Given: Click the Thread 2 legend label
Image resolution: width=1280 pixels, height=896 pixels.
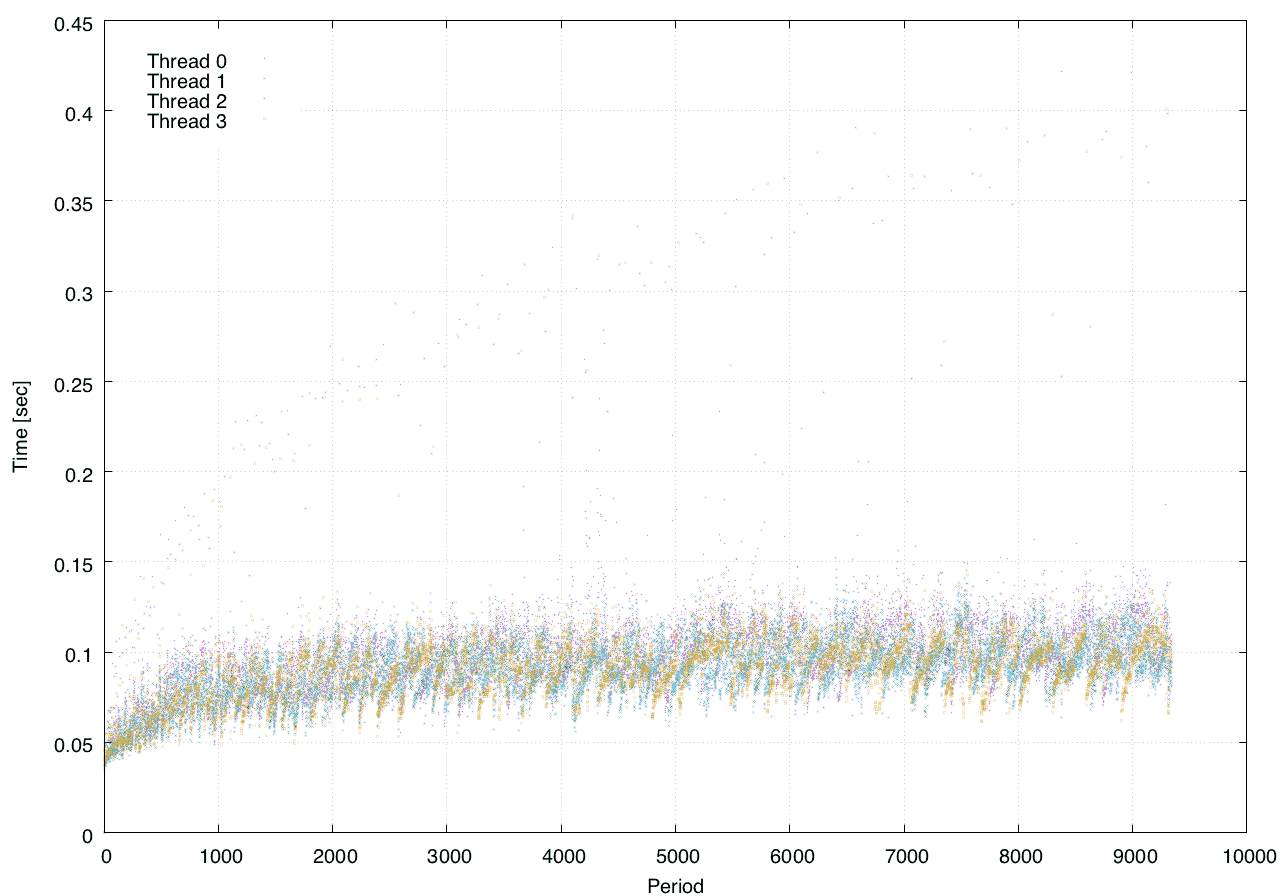Looking at the screenshot, I should [187, 102].
